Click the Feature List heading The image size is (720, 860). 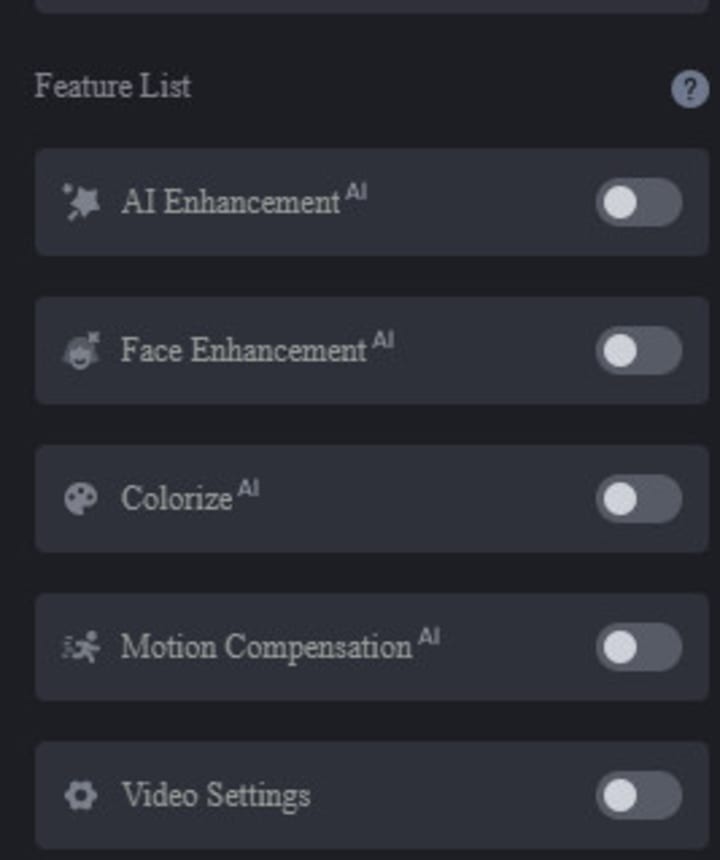click(112, 86)
